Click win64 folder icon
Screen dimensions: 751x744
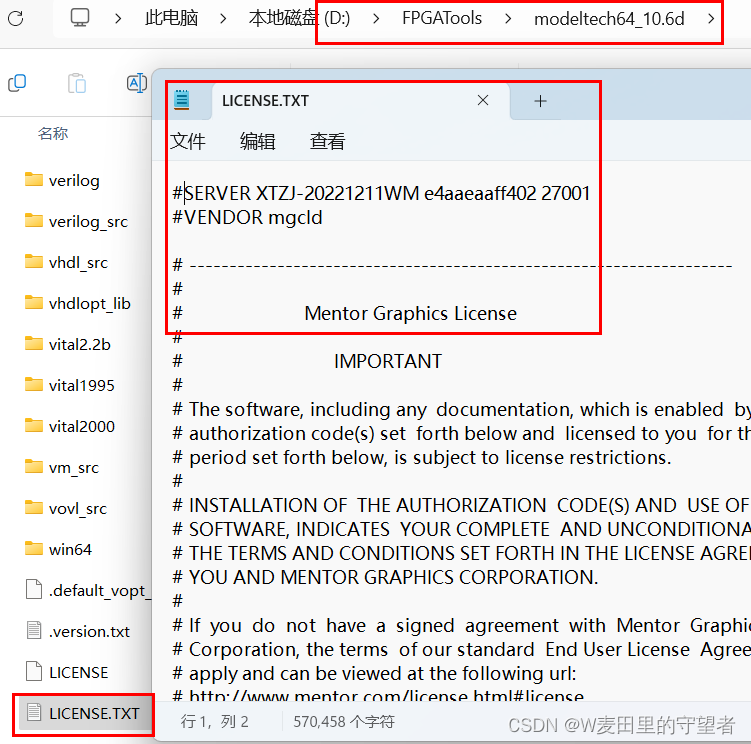[34, 548]
